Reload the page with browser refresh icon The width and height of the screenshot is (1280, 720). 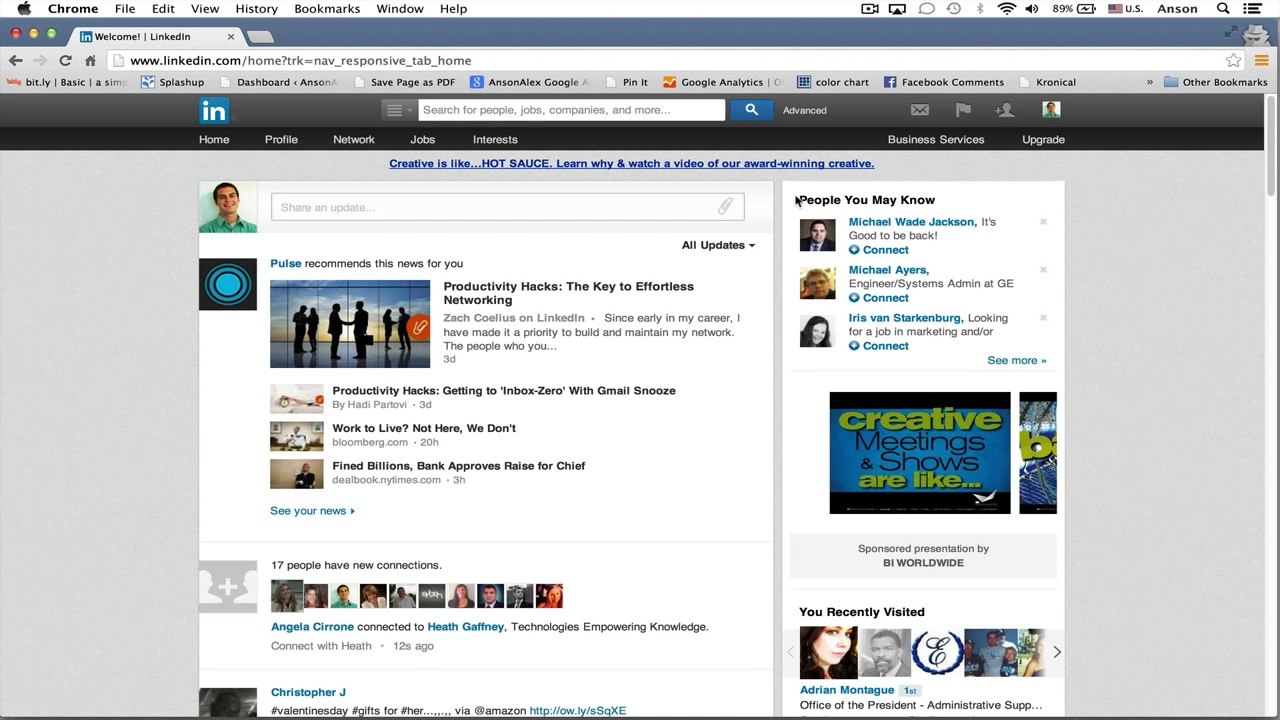coord(65,60)
